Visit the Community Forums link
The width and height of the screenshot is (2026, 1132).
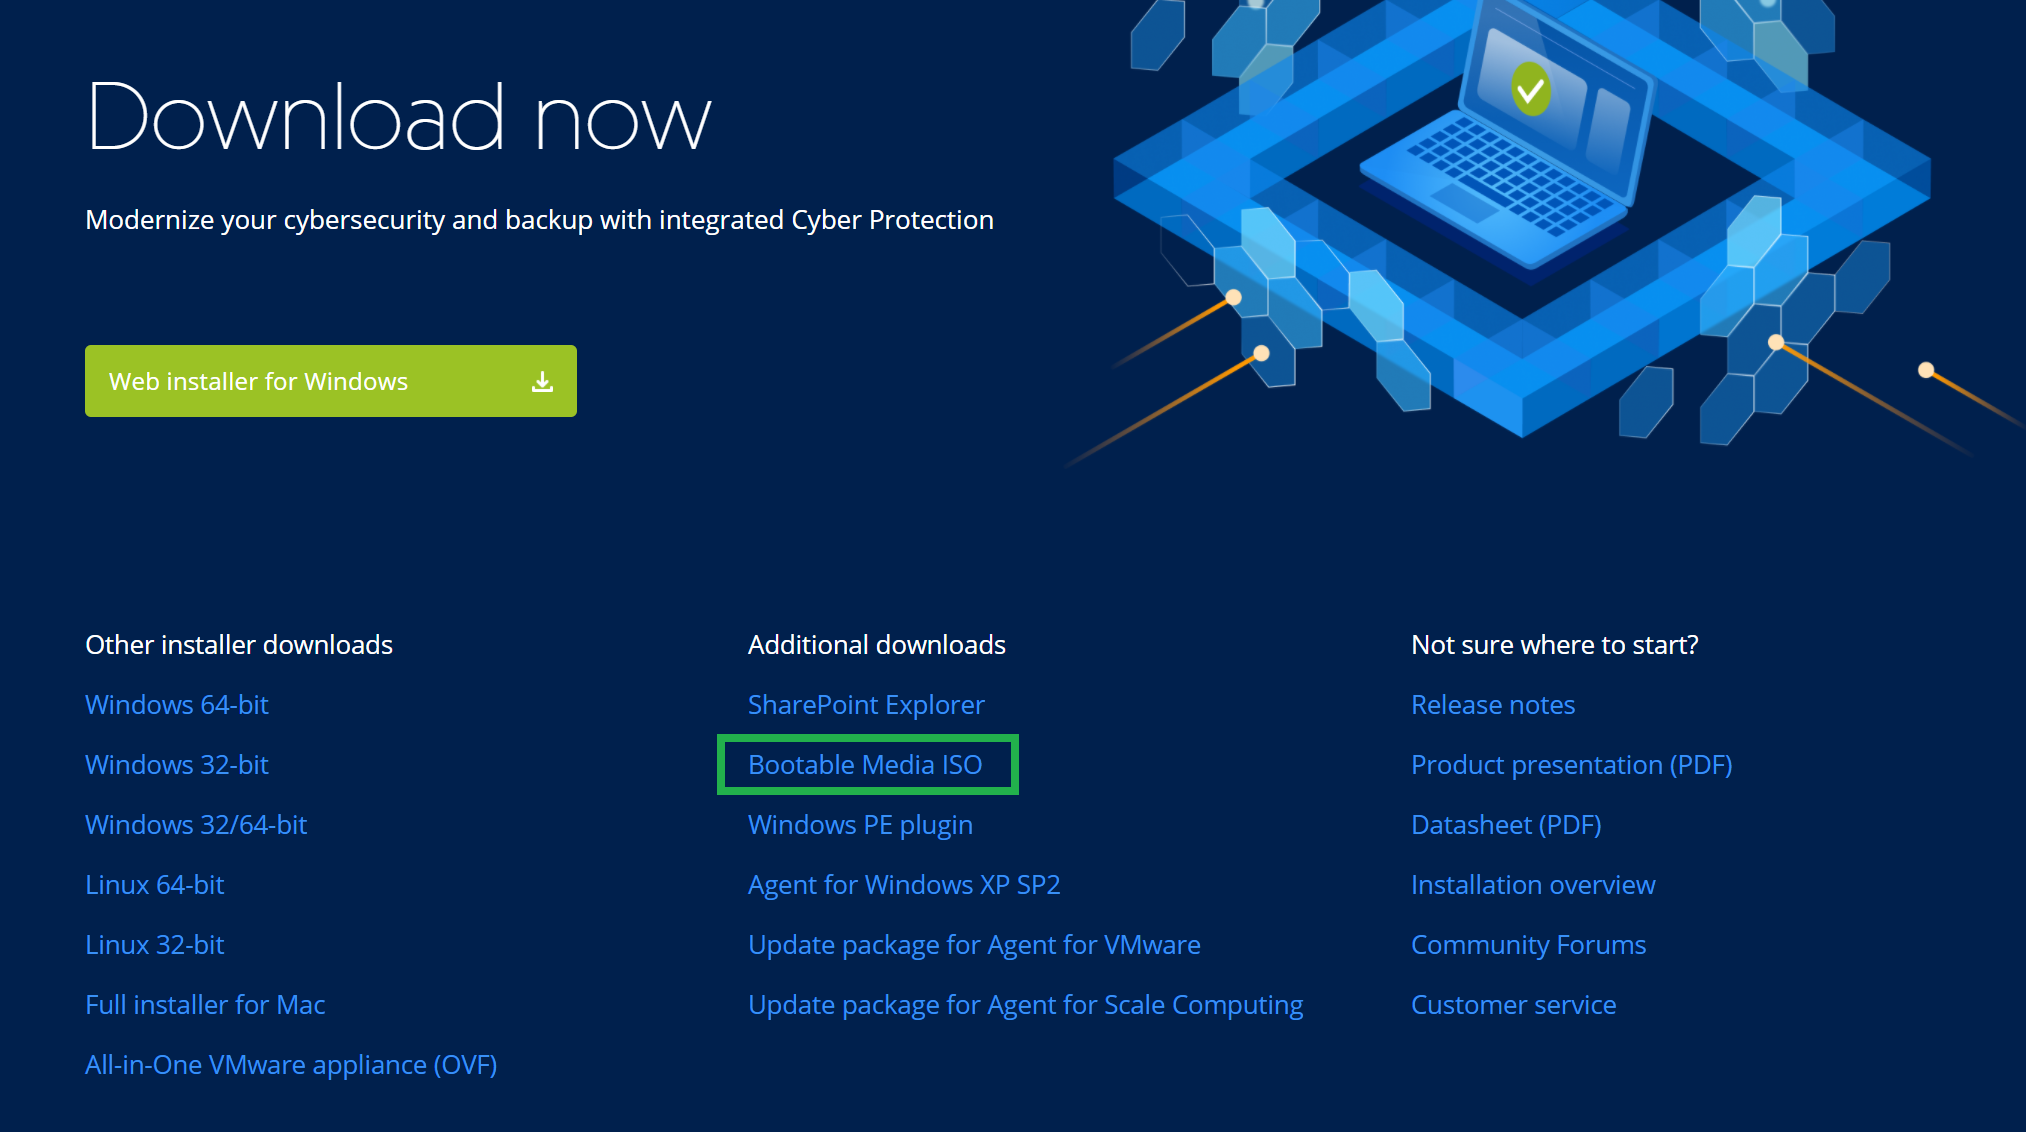coord(1528,945)
